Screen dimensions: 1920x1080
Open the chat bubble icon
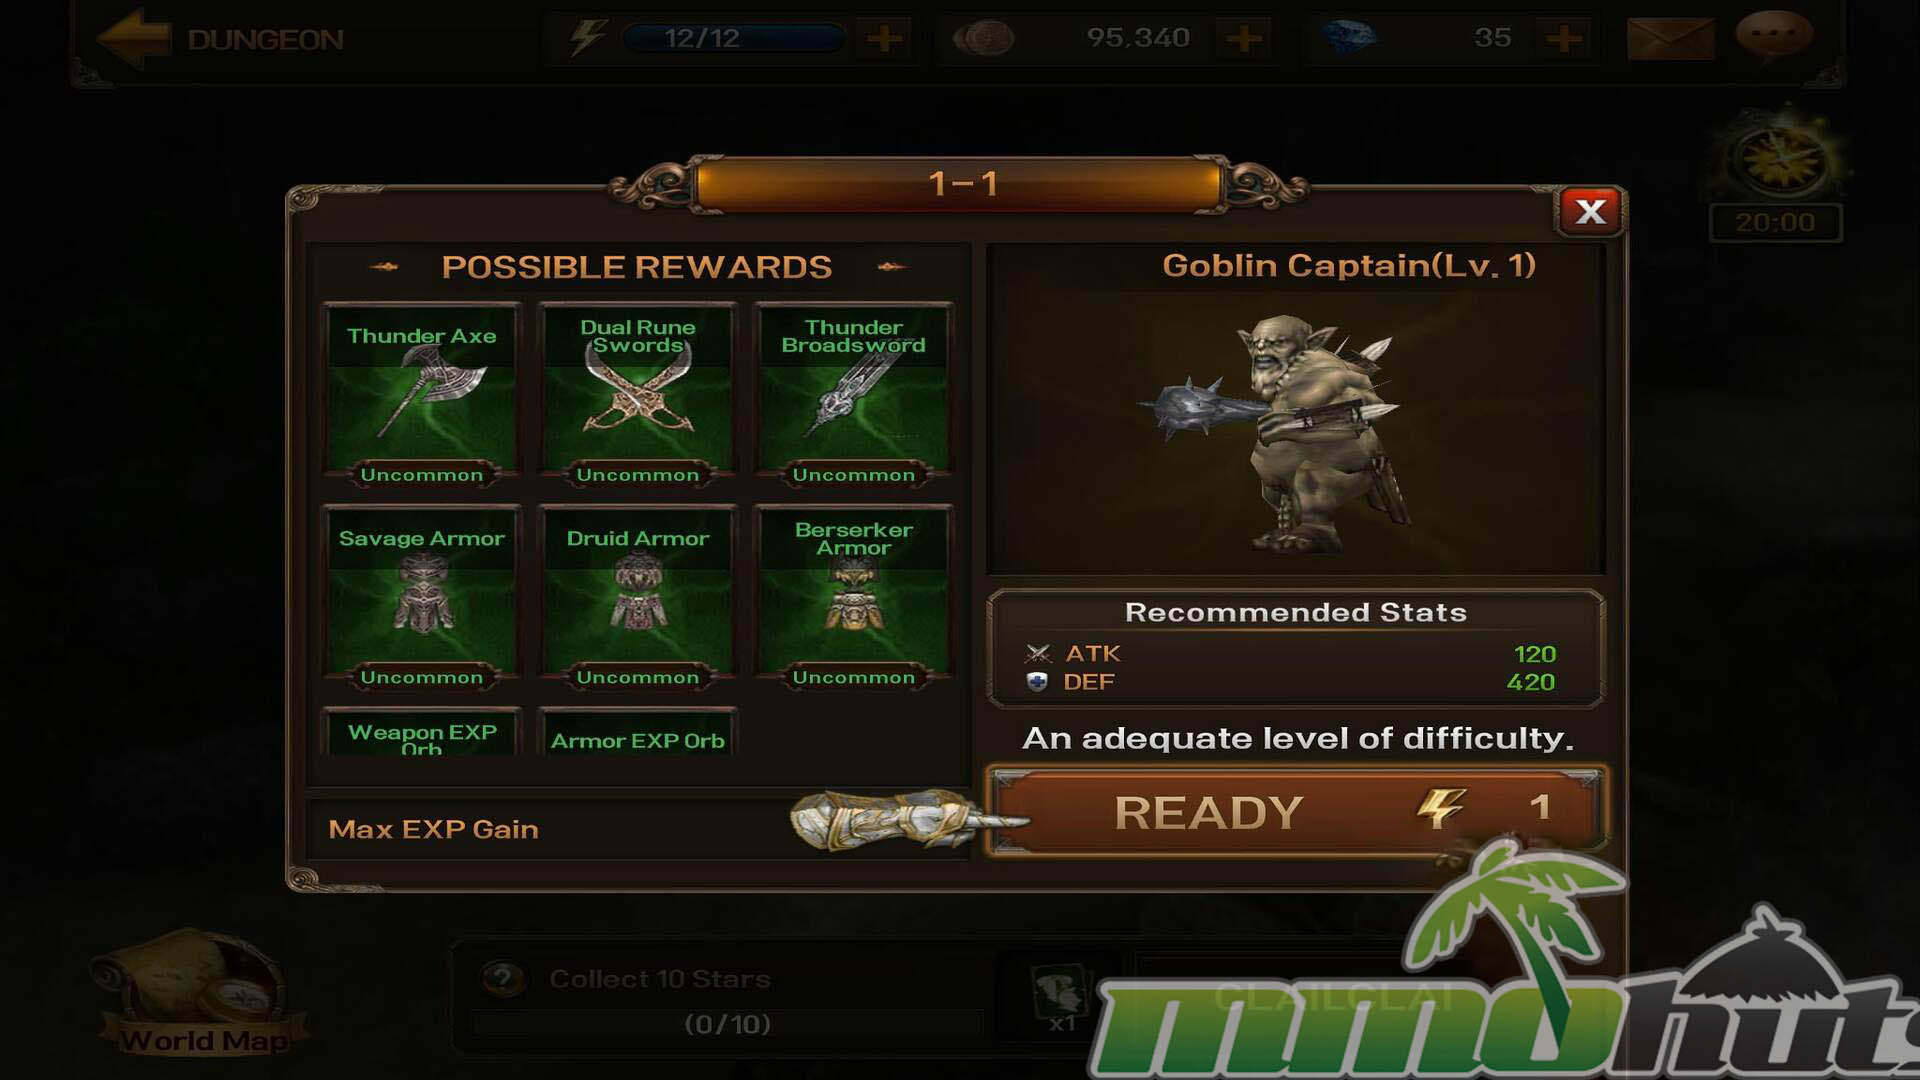(1774, 36)
